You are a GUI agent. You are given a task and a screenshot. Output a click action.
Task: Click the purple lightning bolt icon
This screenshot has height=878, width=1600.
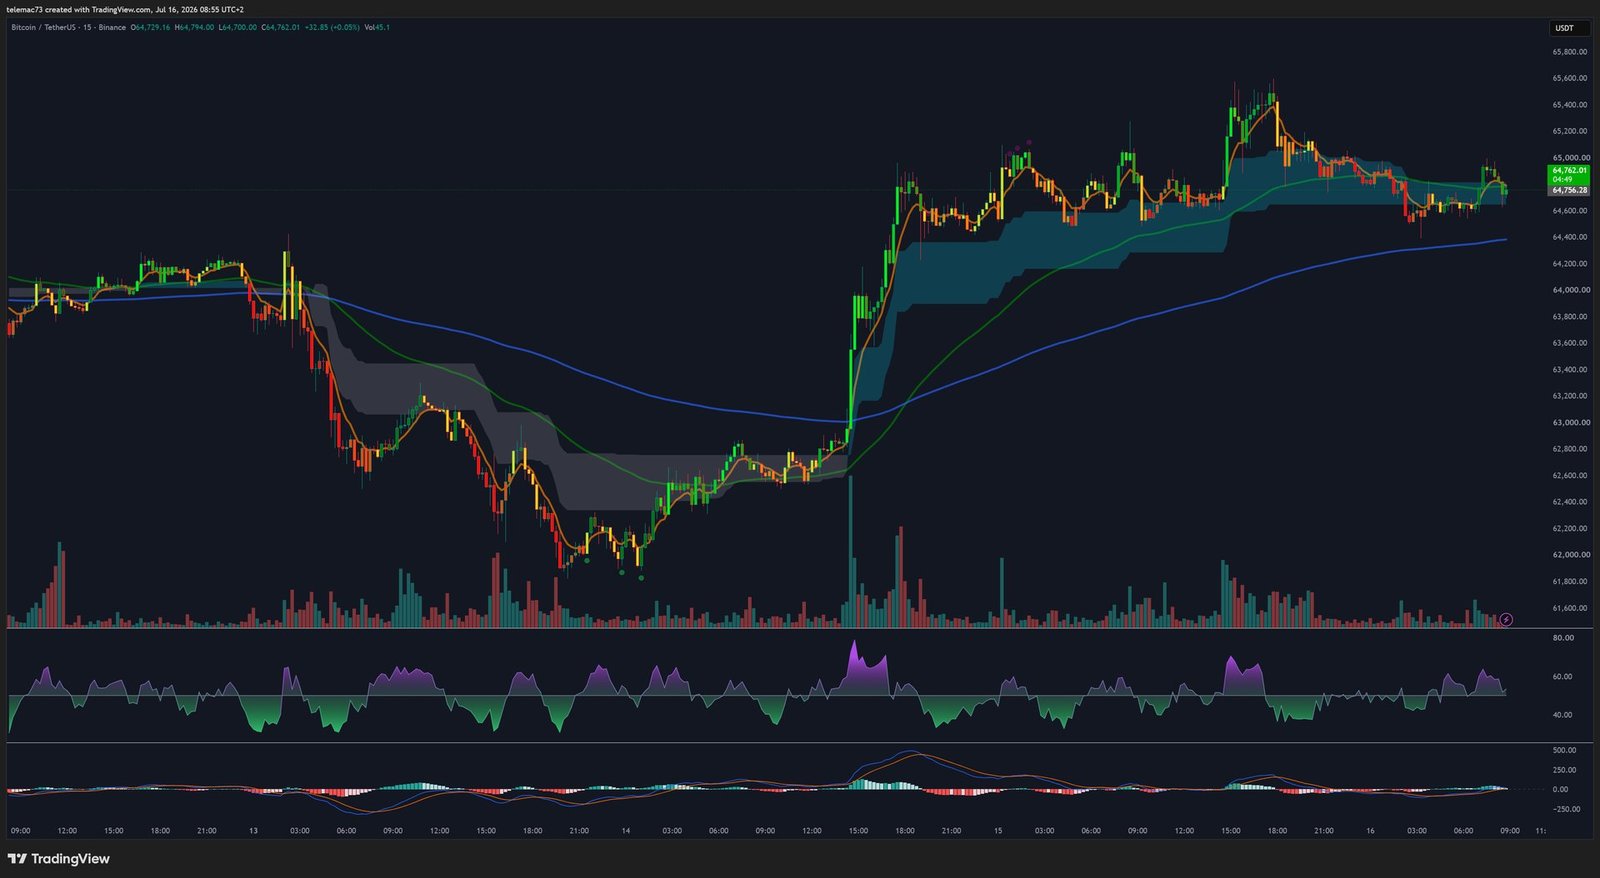(1506, 620)
